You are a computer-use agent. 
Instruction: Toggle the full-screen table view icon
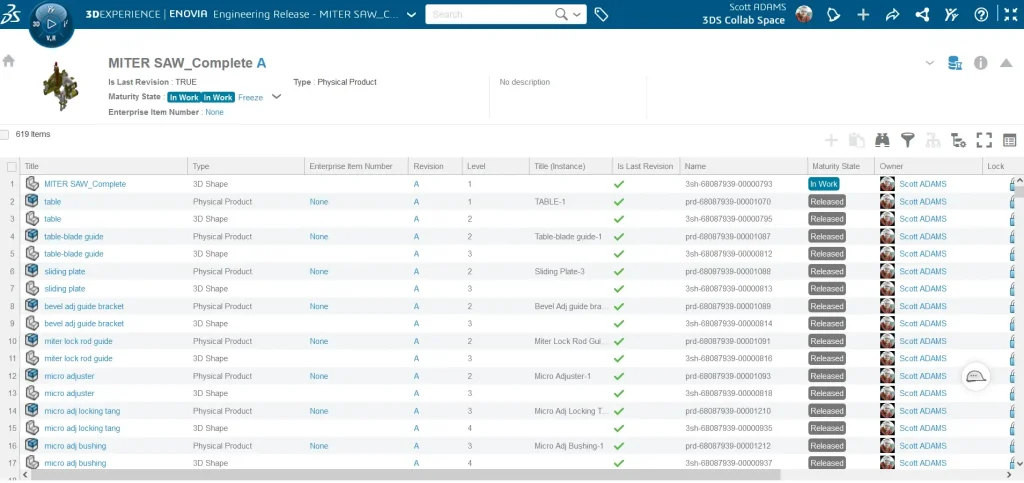point(983,141)
